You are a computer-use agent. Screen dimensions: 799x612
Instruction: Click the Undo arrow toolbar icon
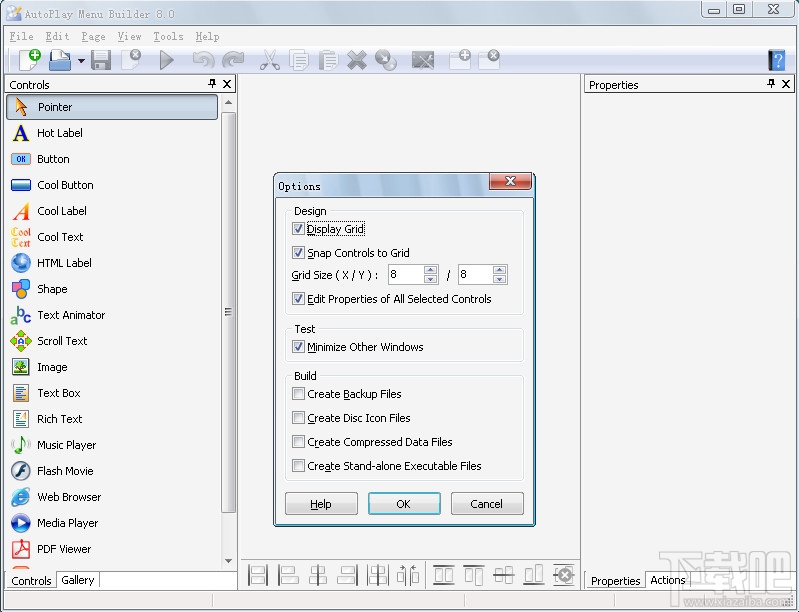coord(203,60)
